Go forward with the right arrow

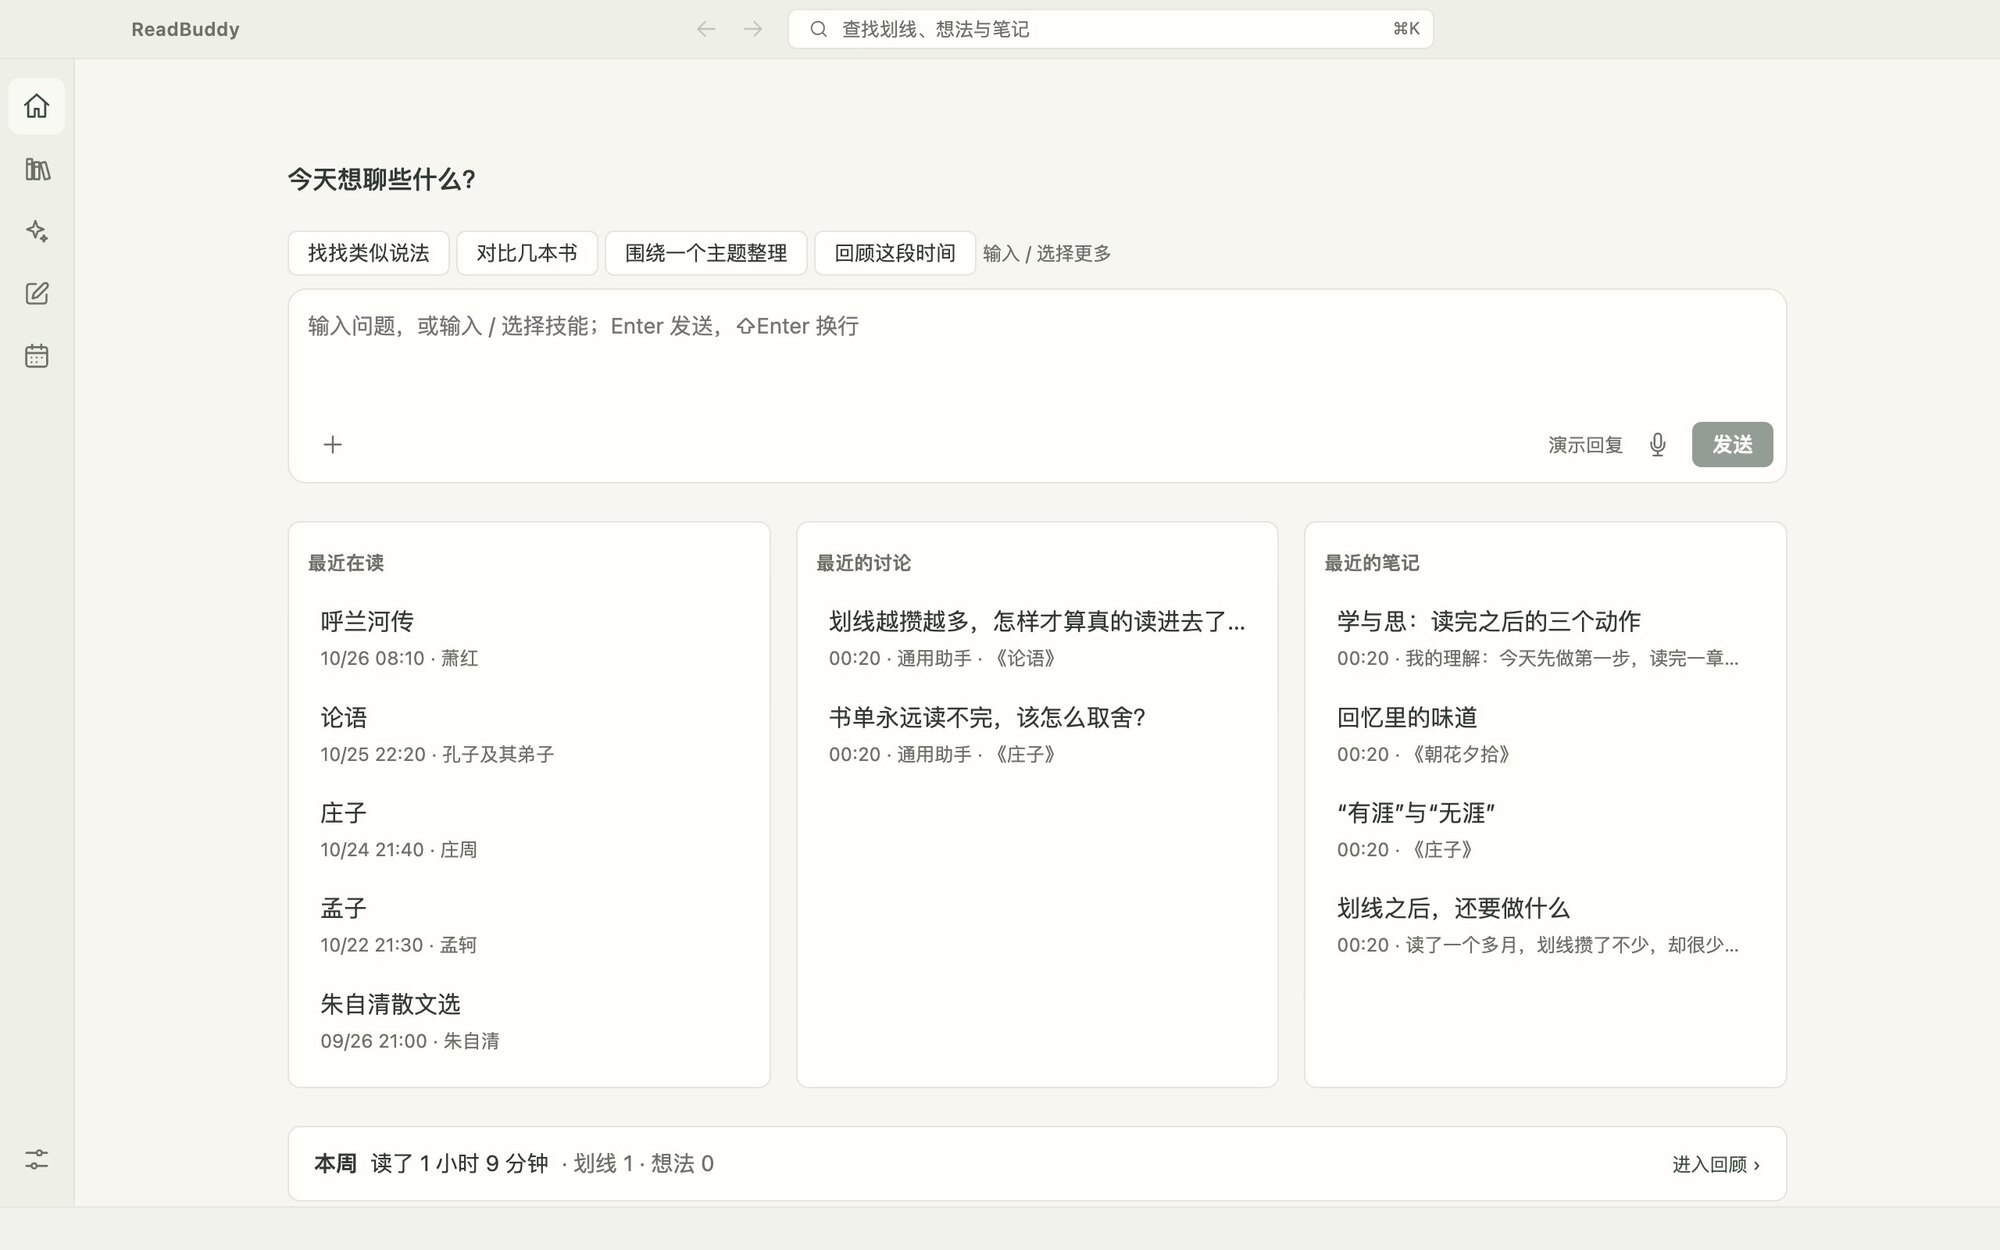[753, 29]
